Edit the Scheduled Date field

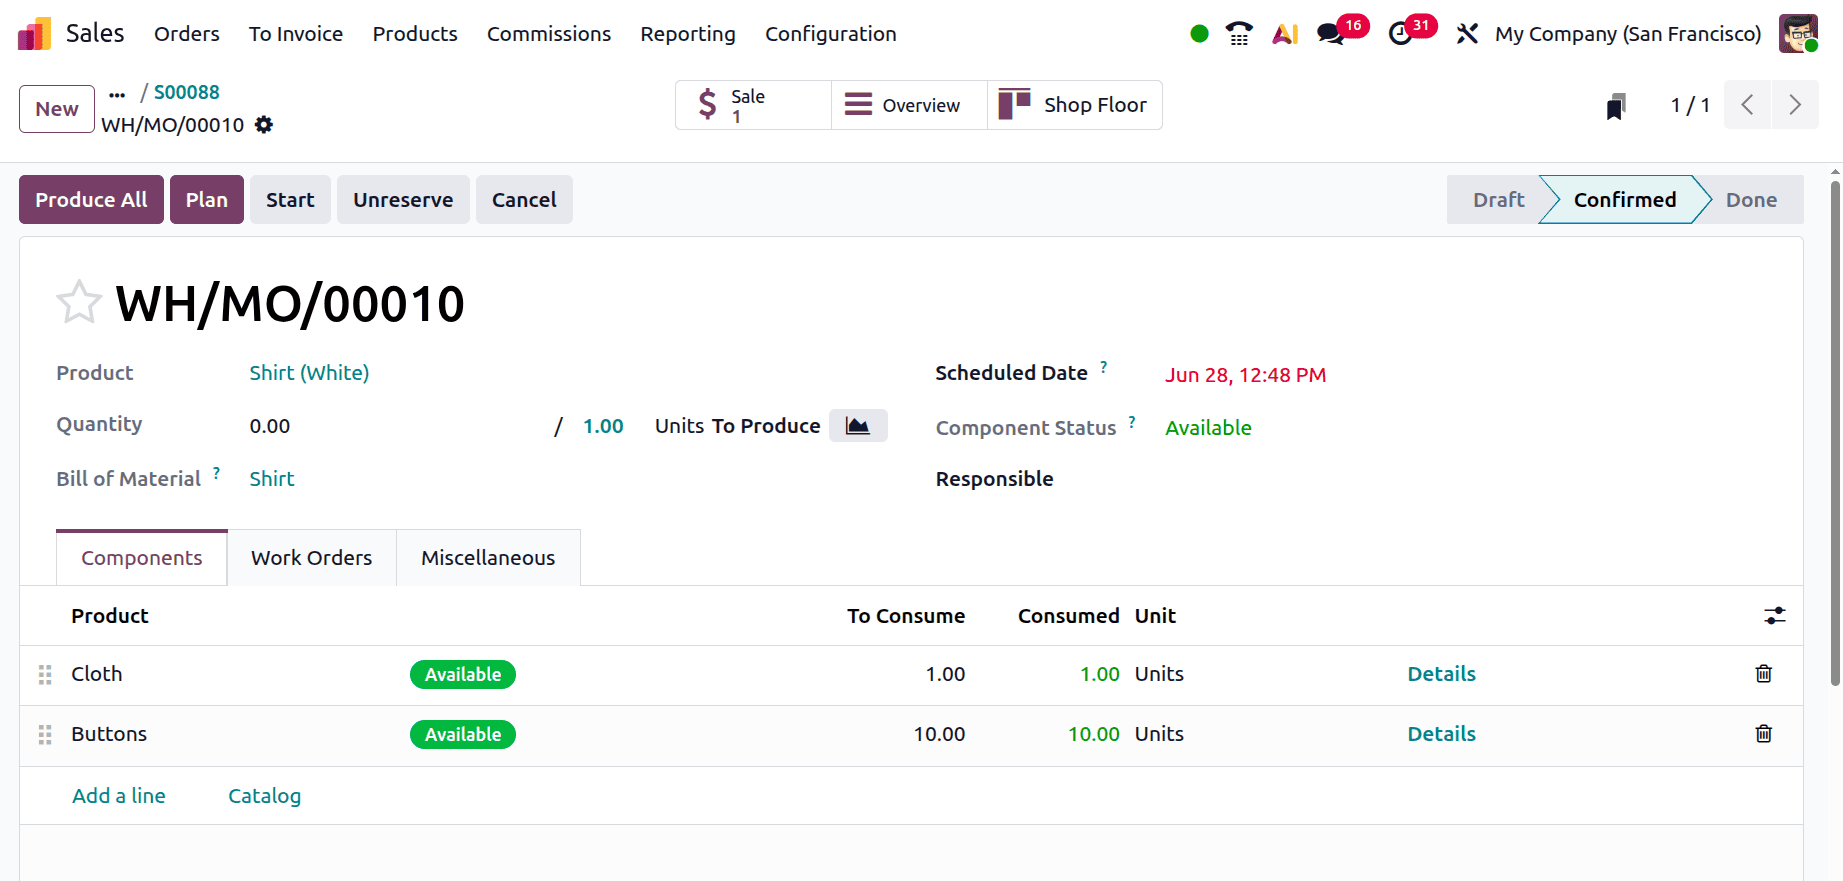tap(1245, 375)
